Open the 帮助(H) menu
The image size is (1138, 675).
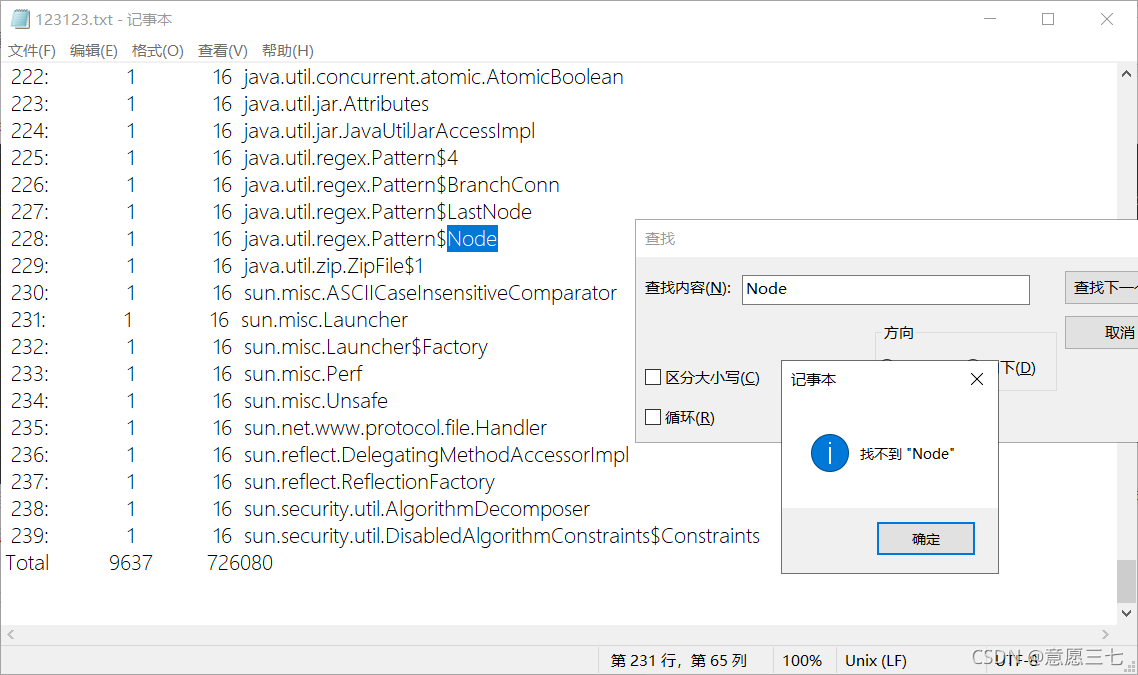287,51
